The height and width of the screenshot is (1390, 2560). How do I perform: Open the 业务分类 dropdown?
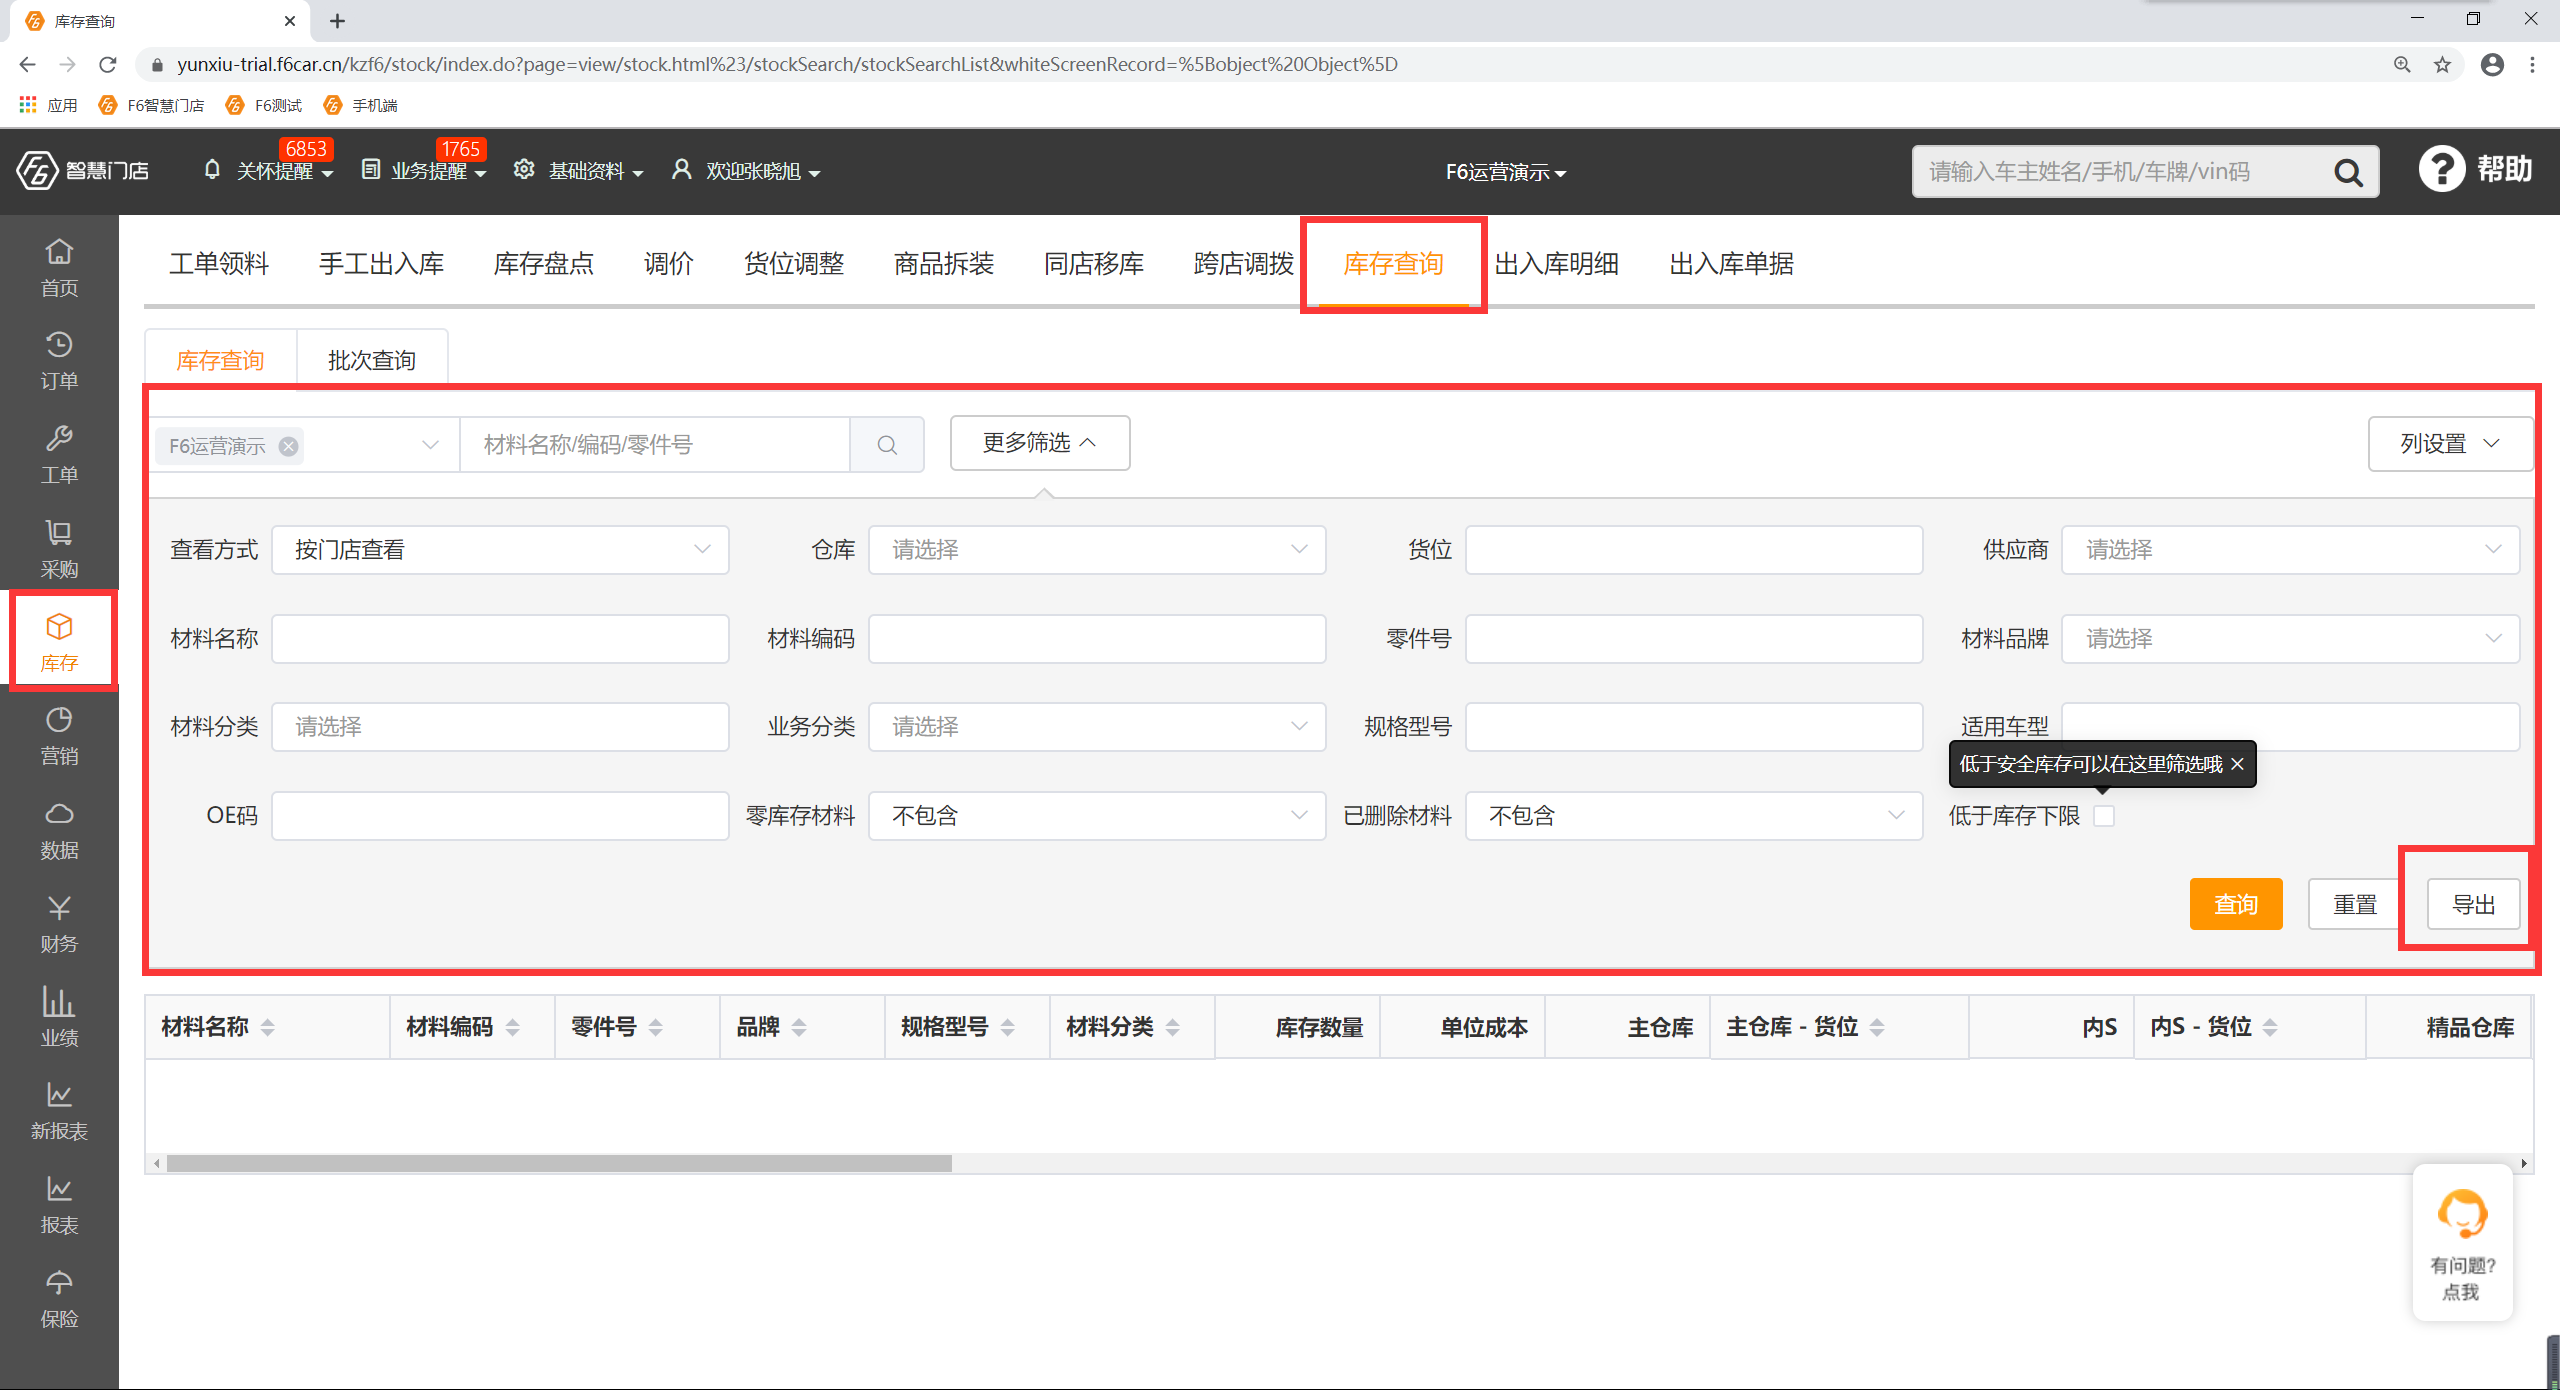pyautogui.click(x=1097, y=727)
